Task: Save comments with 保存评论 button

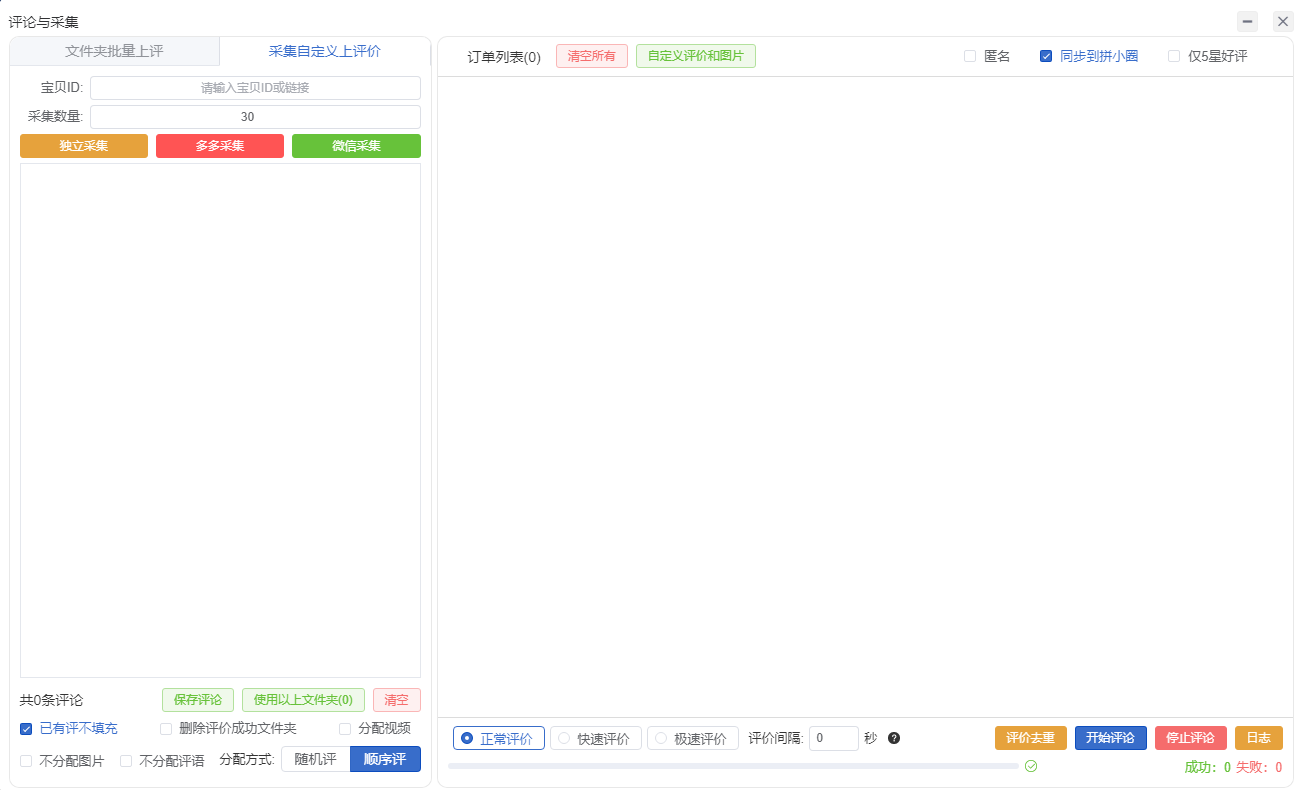Action: click(x=197, y=700)
